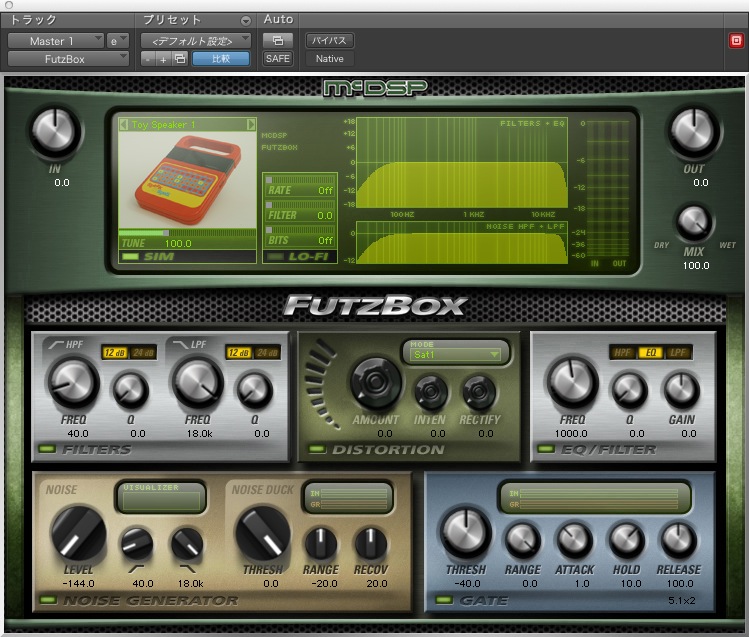
Task: Toggle the LO-FI section on/off
Action: click(275, 257)
